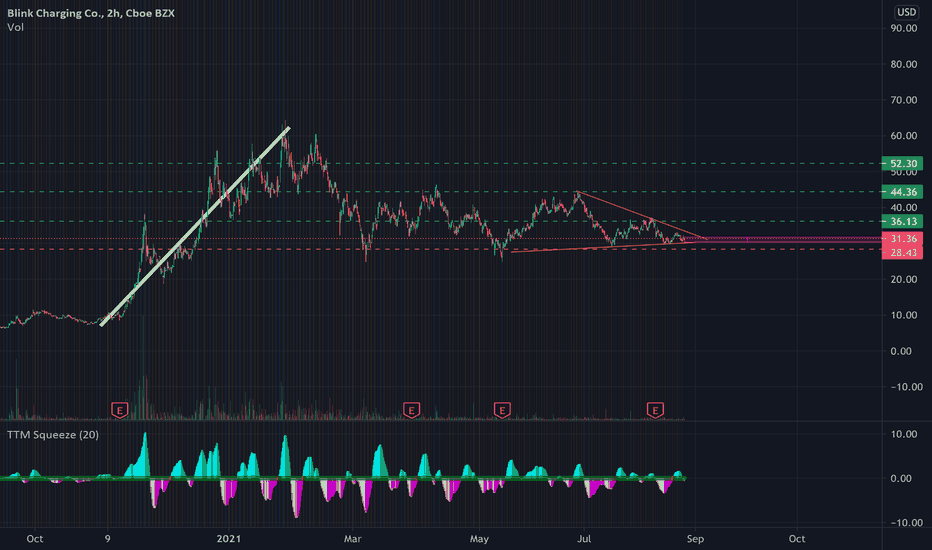Screen dimensions: 932x550
Task: Click the Mar label on time axis
Action: pos(352,539)
